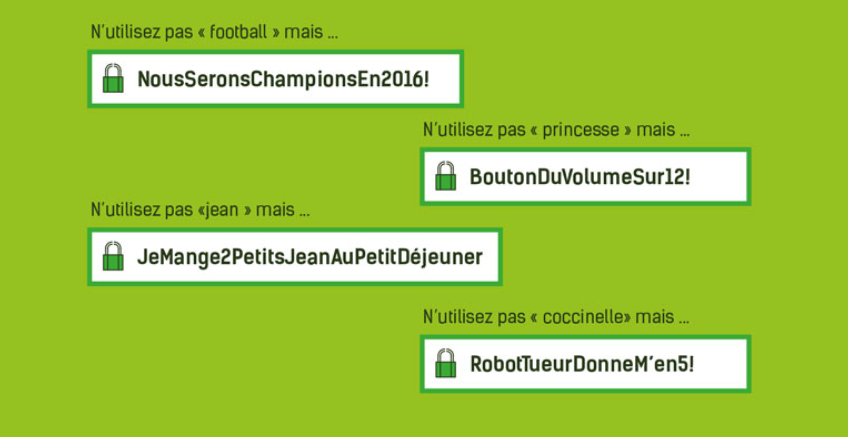
Task: Click the padlock icon beside RobotTueurDonneM'en5!
Action: pyautogui.click(x=446, y=363)
